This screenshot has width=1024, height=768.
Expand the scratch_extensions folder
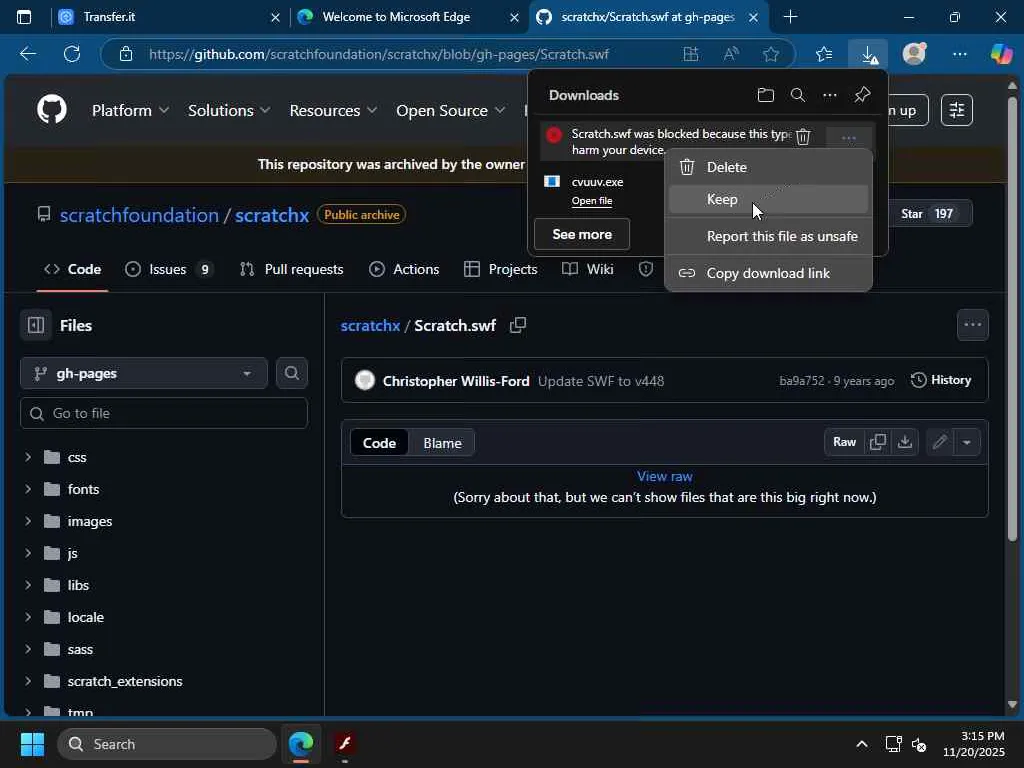[x=28, y=681]
